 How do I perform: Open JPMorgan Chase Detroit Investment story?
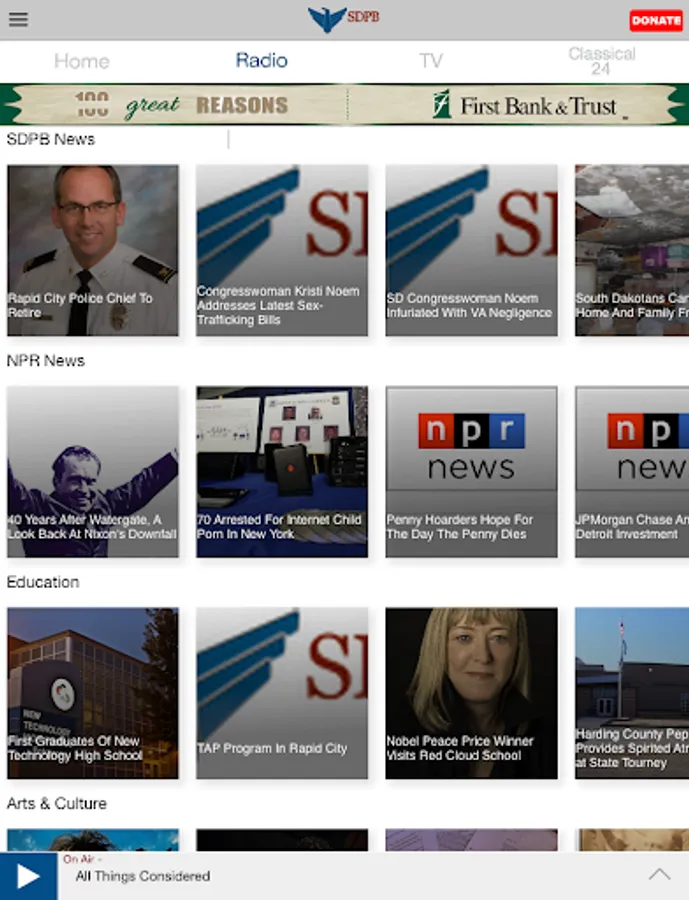(632, 472)
